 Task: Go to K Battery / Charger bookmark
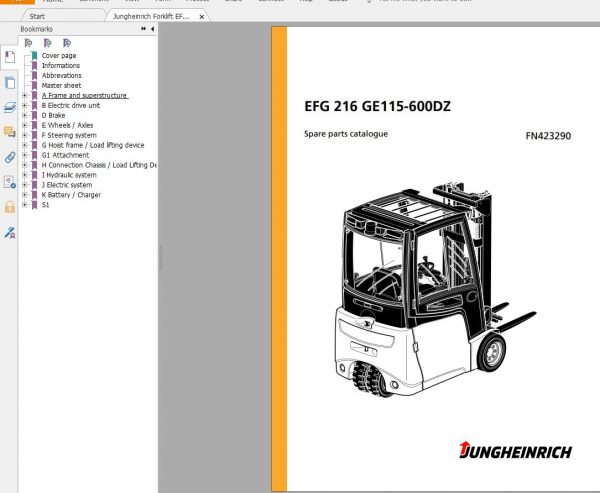(x=71, y=195)
